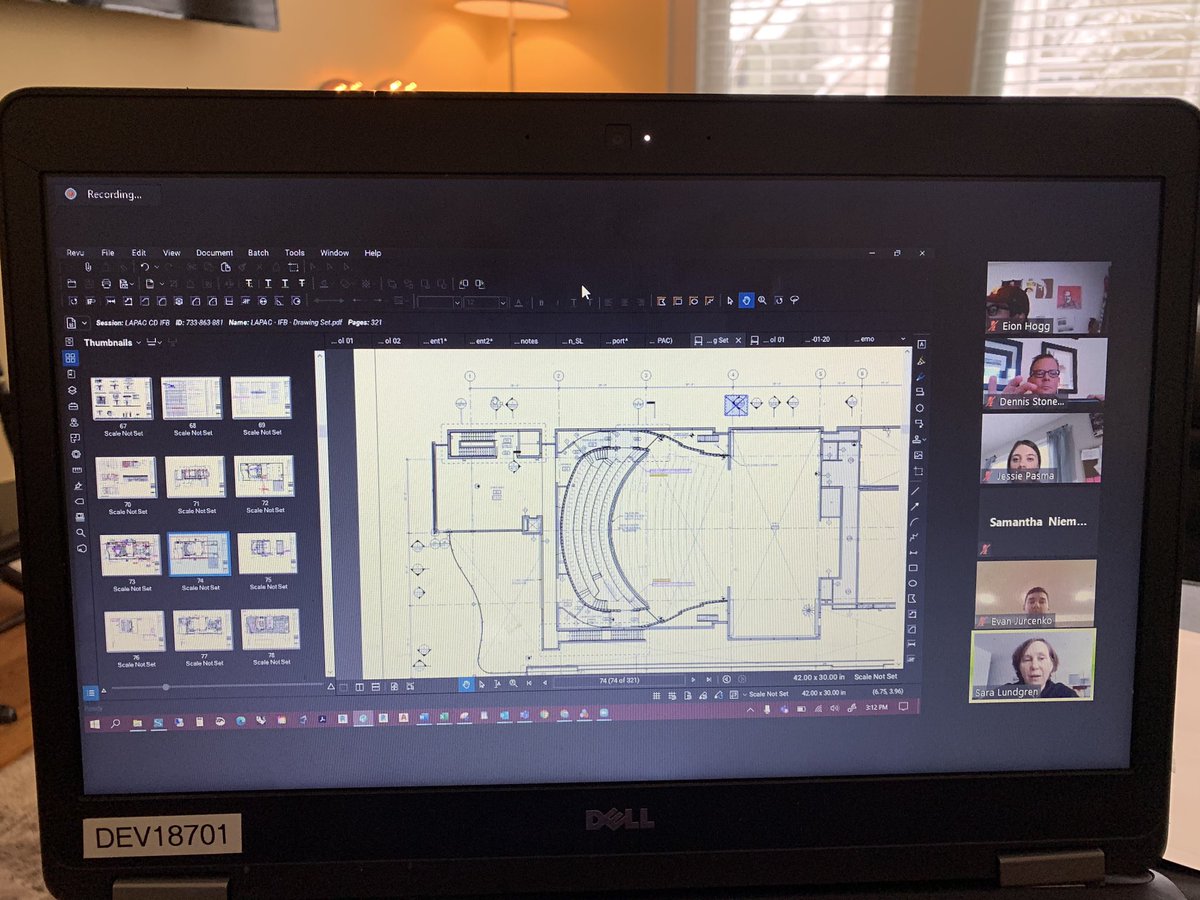Open the Document menu
This screenshot has height=900, width=1200.
pyautogui.click(x=214, y=253)
